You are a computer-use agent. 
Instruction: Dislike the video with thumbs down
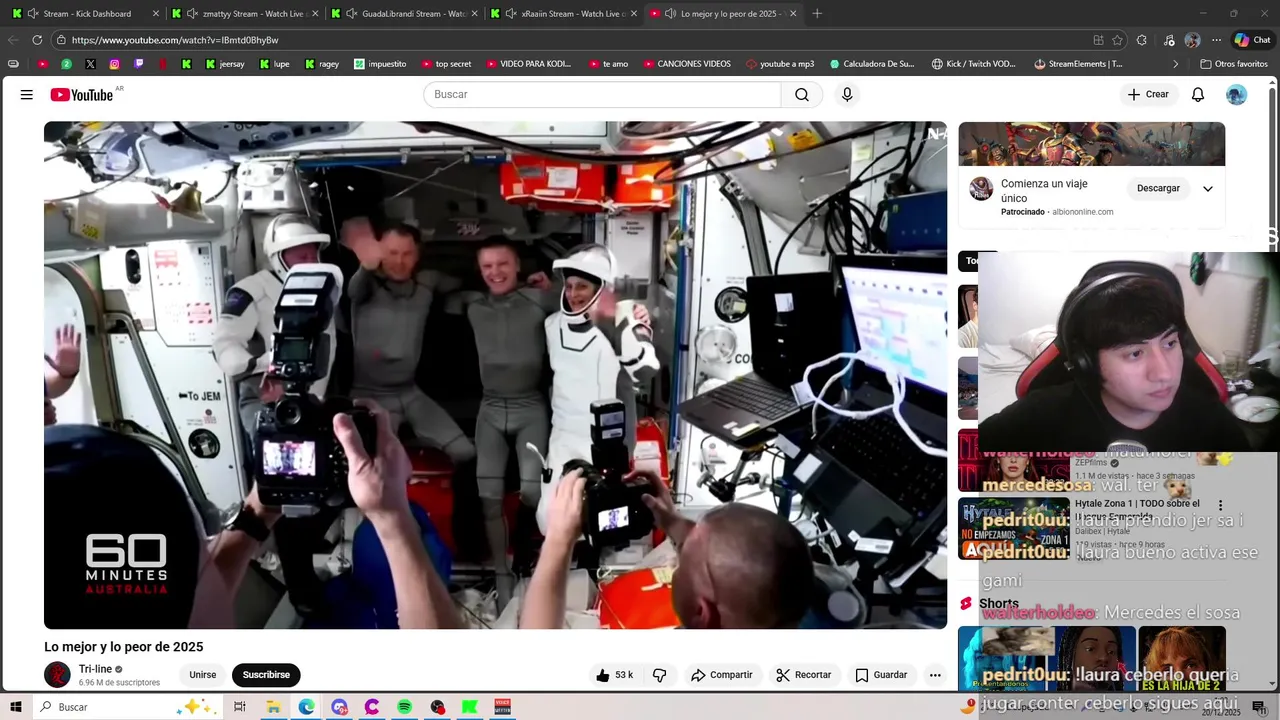coord(660,675)
